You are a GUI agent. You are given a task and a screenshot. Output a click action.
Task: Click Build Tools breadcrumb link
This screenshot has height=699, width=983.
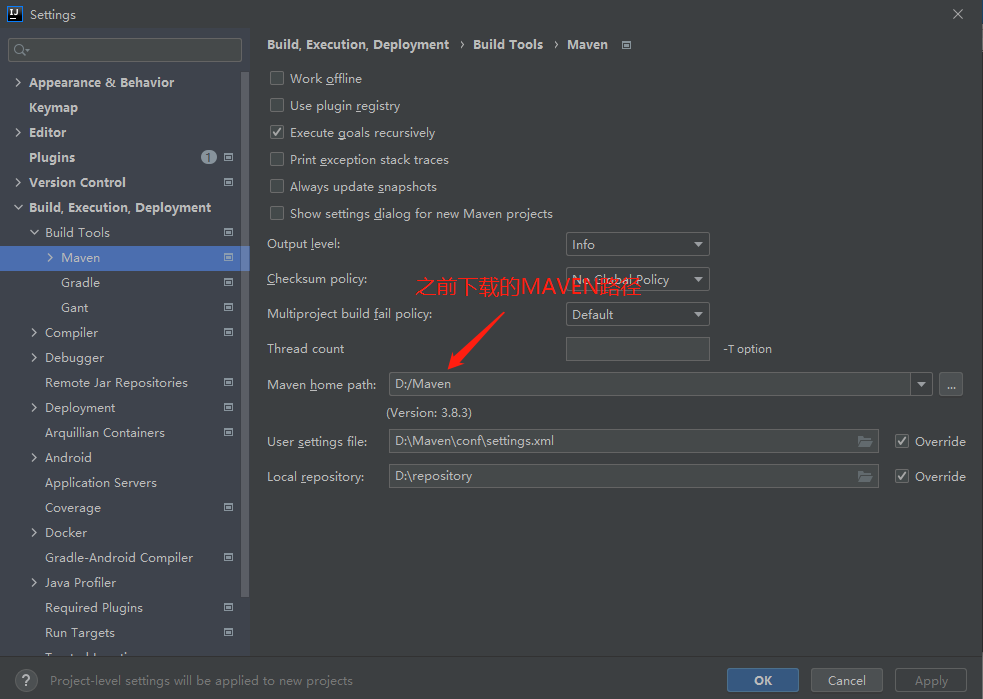(x=508, y=45)
